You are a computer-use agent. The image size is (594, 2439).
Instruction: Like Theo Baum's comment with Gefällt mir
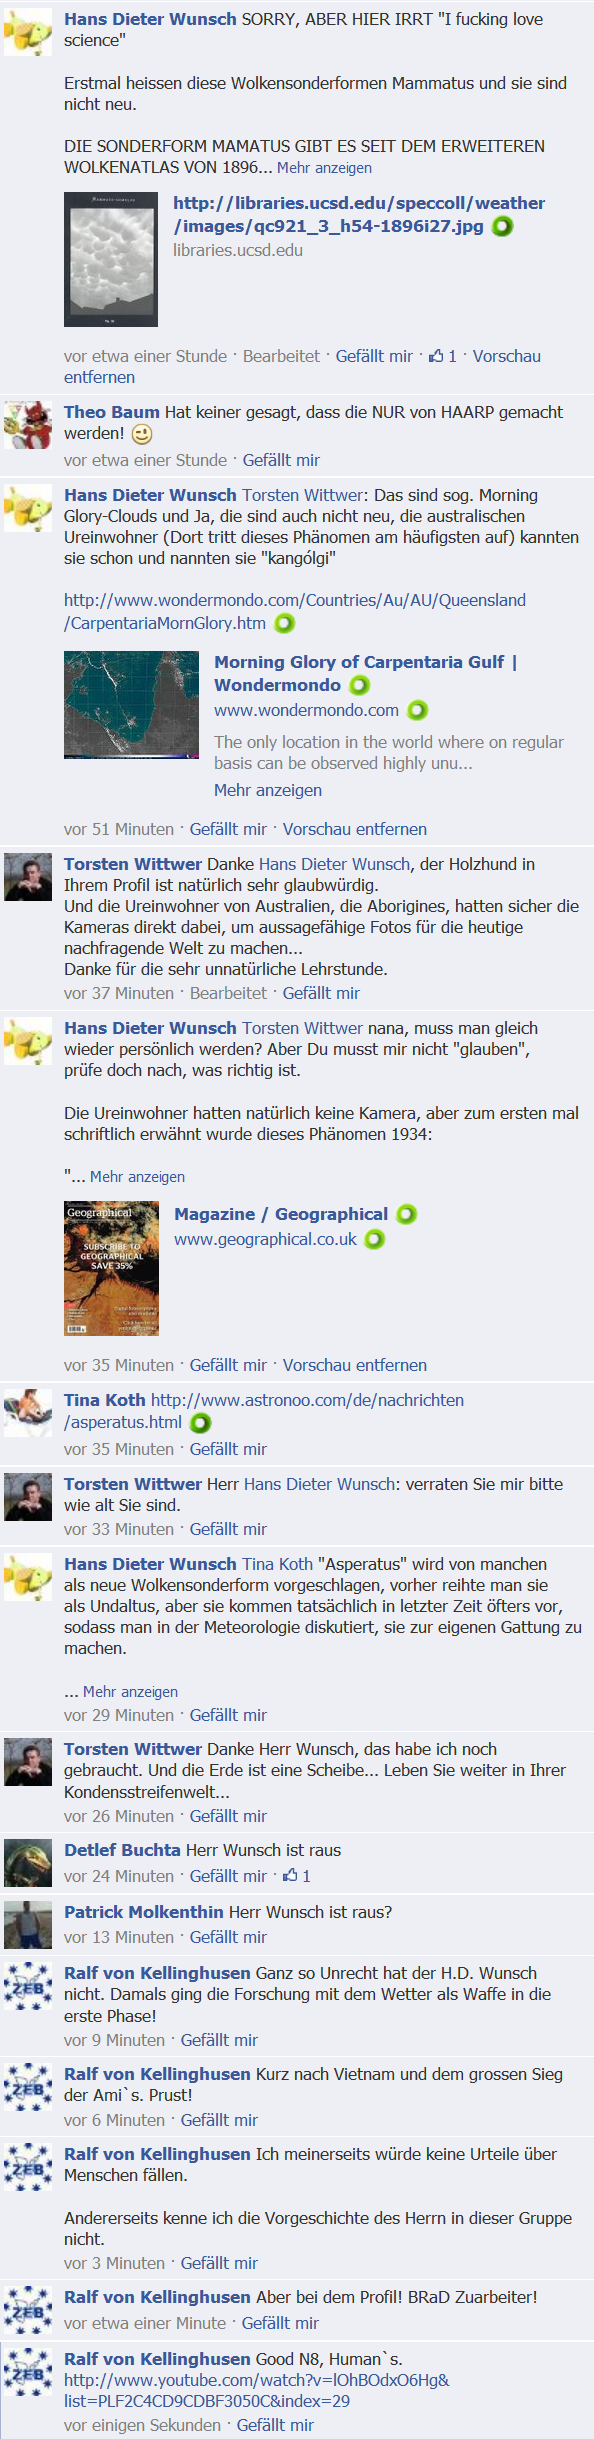click(281, 460)
